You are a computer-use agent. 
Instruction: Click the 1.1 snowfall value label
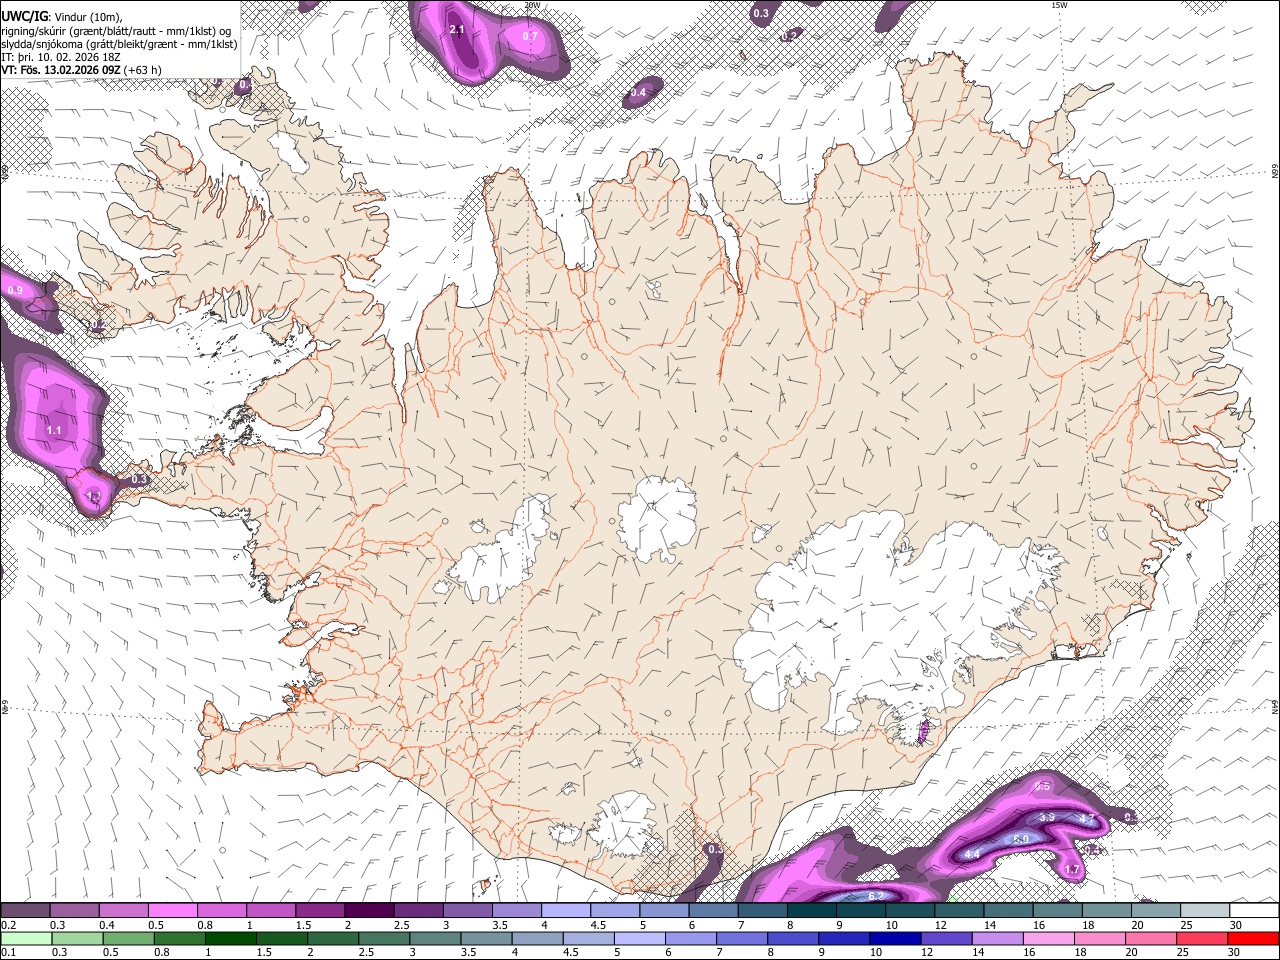(x=54, y=430)
